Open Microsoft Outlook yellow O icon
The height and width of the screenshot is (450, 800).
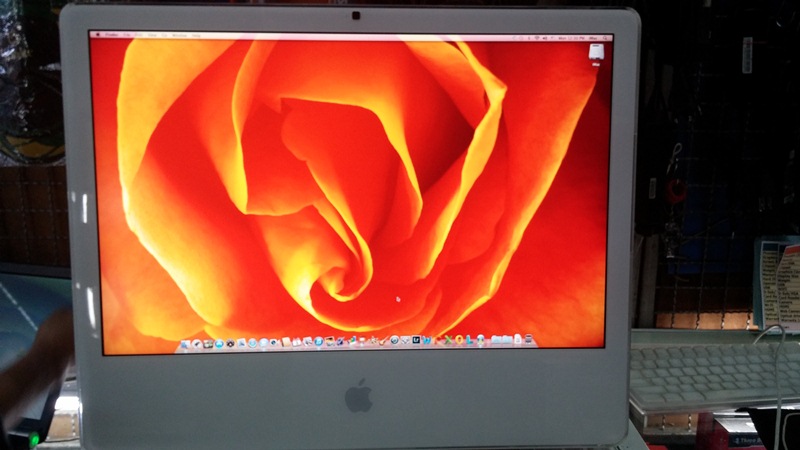coord(459,340)
